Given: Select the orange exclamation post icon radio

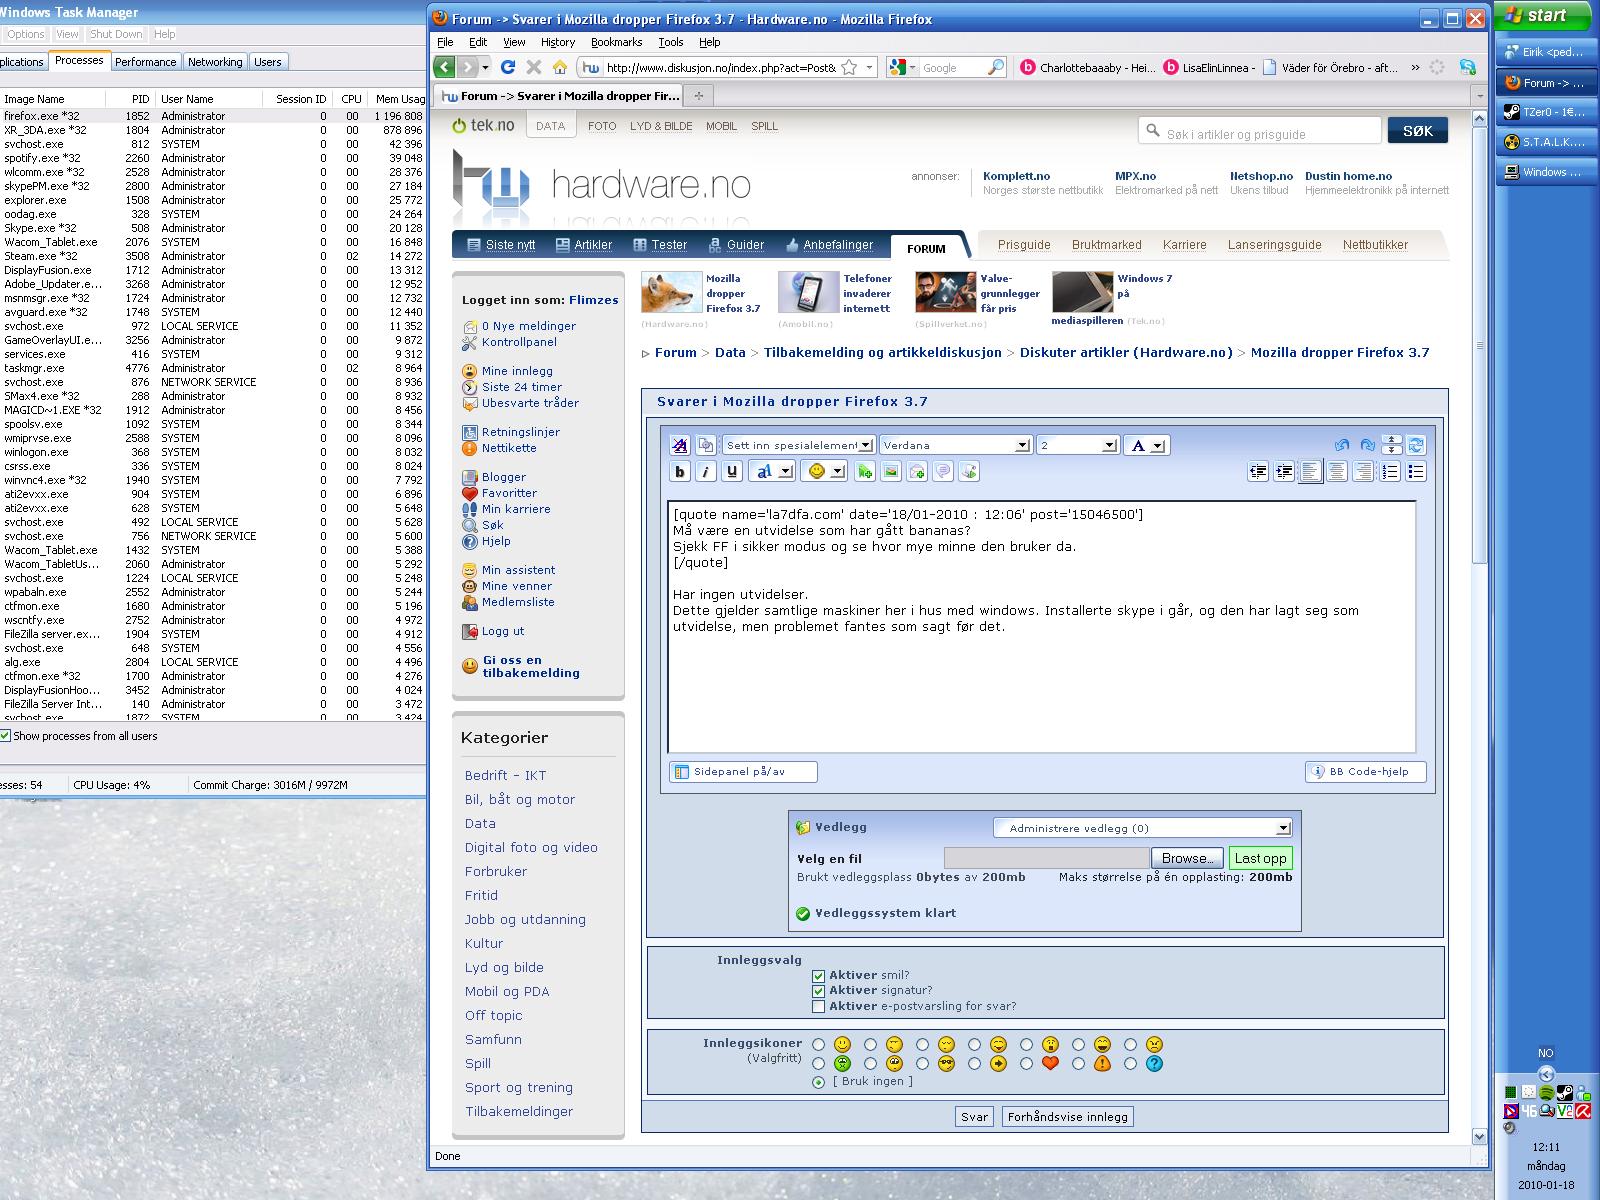Looking at the screenshot, I should pos(1079,1064).
